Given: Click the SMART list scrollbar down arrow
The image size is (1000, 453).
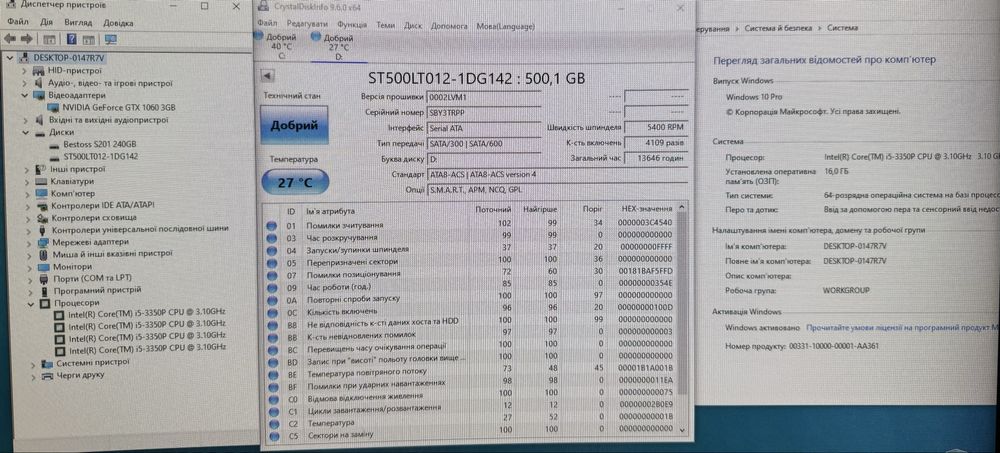Looking at the screenshot, I should pyautogui.click(x=684, y=430).
